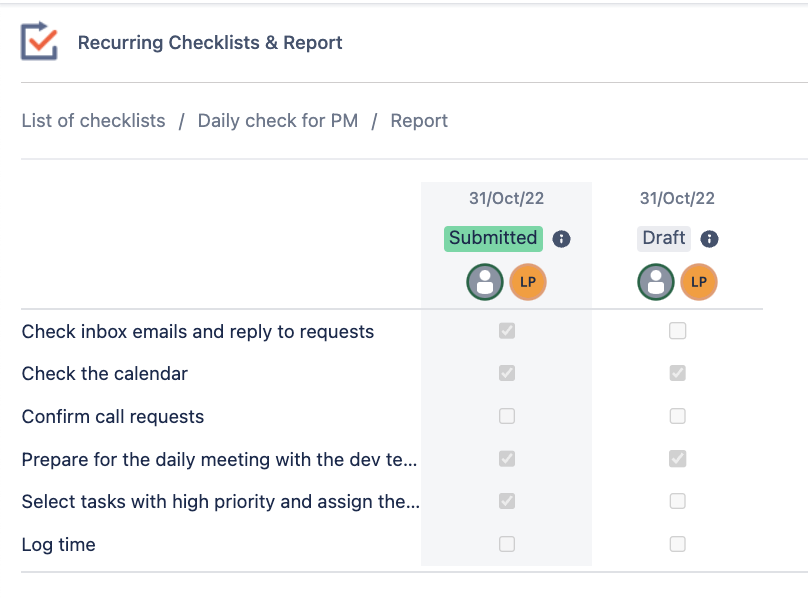Click LP avatar in Submitted column
808x598 pixels.
click(x=528, y=283)
